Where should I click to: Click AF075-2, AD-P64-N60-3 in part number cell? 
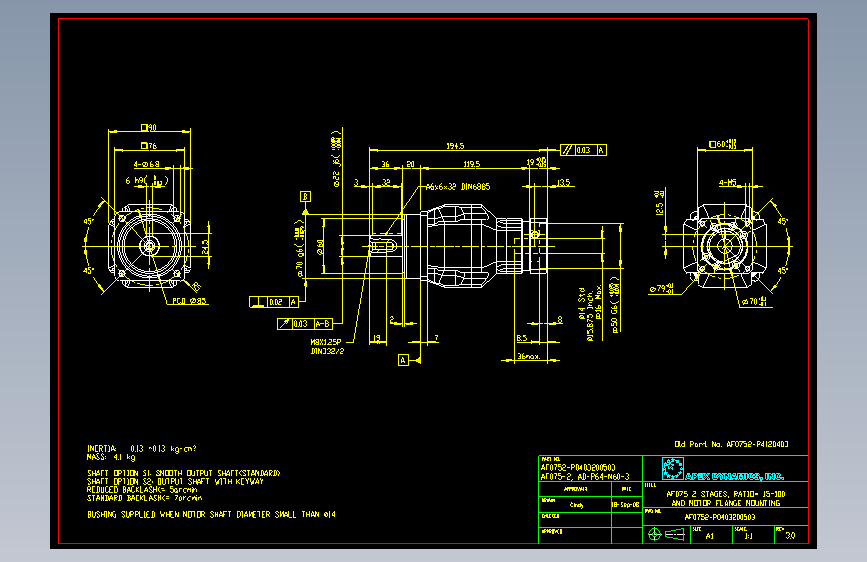pyautogui.click(x=585, y=476)
